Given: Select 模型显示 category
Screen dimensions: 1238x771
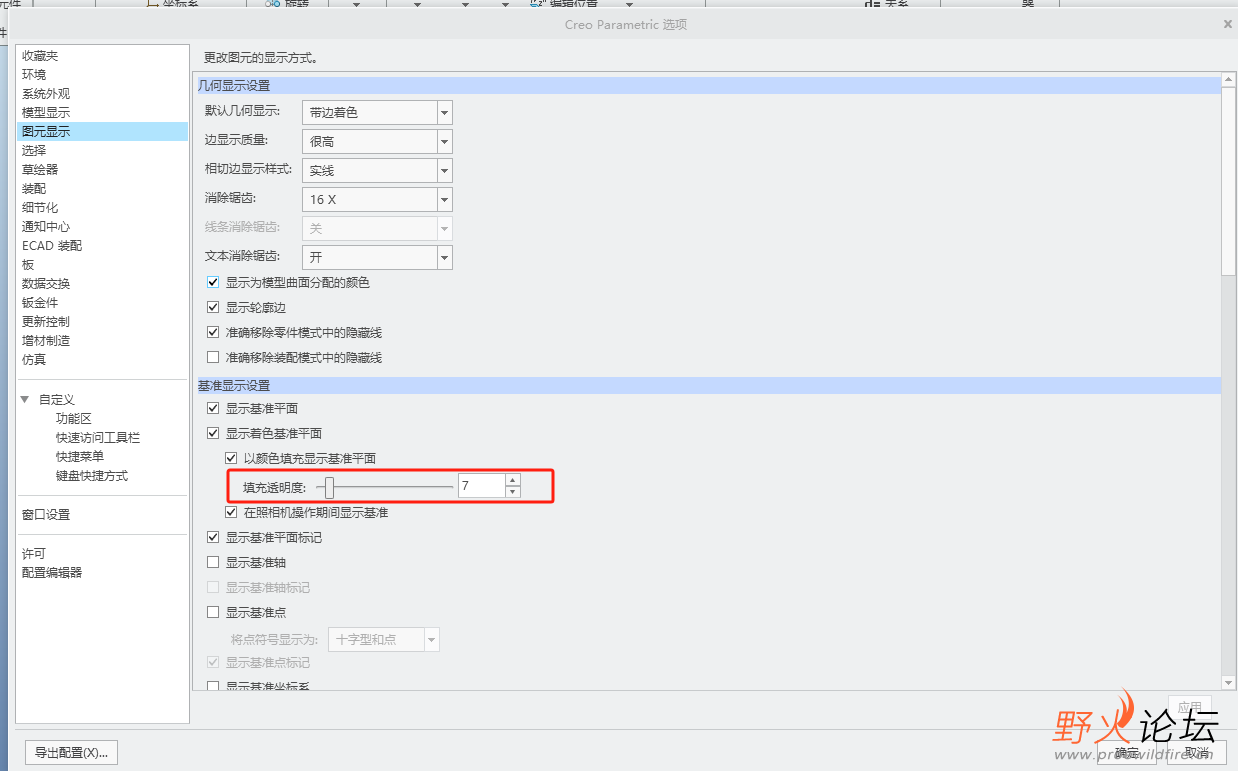Looking at the screenshot, I should tap(46, 113).
